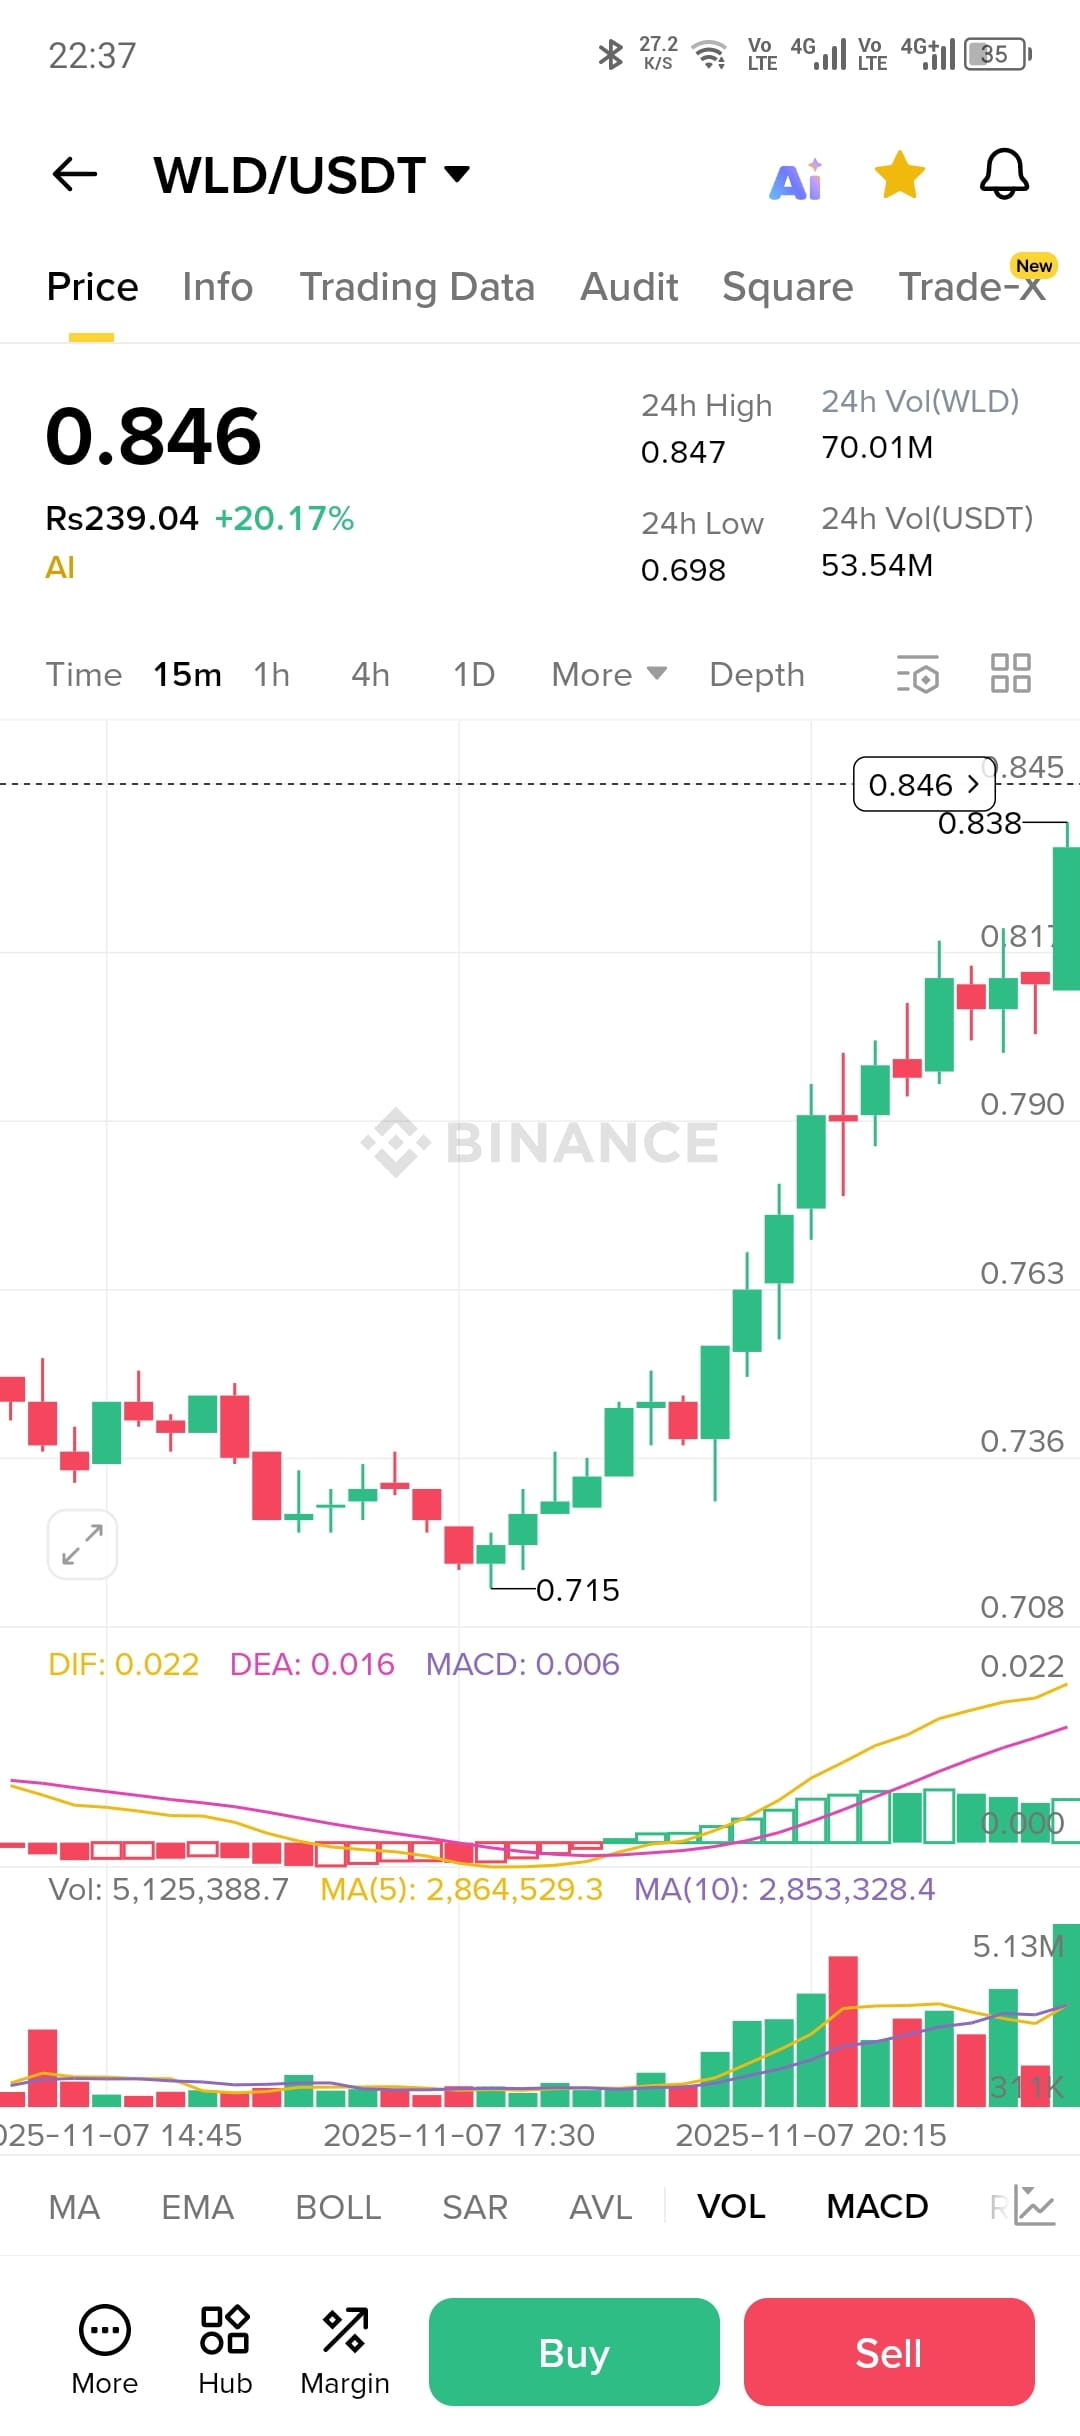Open chart settings icon
This screenshot has height=2436, width=1080.
point(918,674)
